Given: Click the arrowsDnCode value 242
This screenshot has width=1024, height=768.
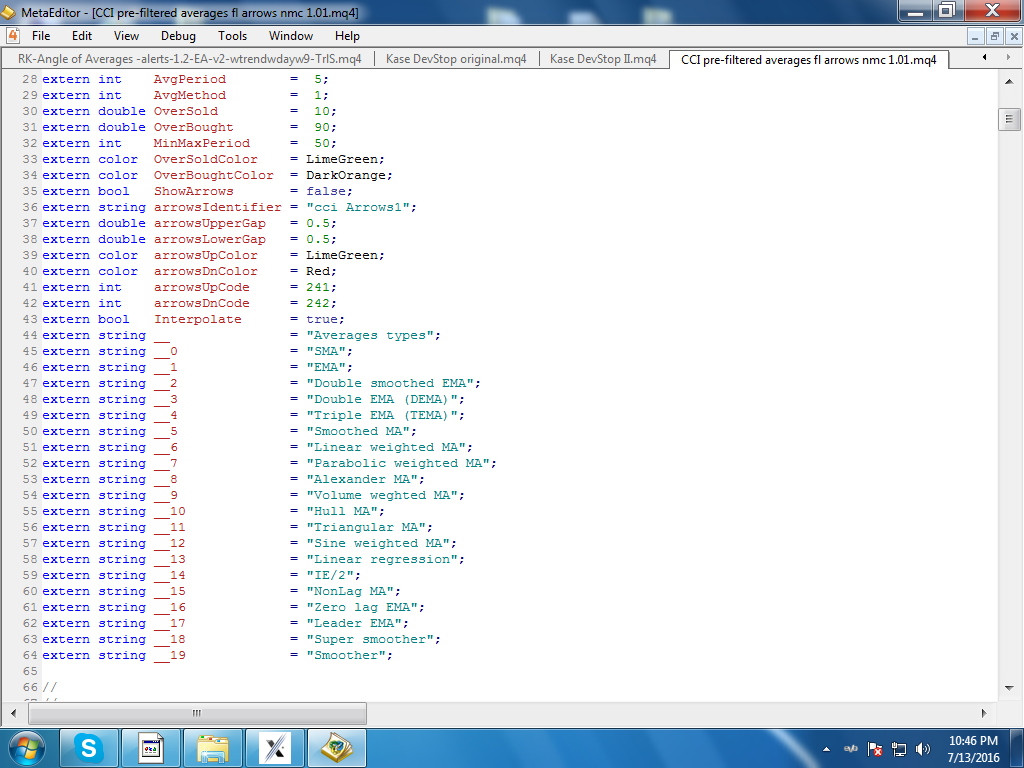Looking at the screenshot, I should click(318, 303).
